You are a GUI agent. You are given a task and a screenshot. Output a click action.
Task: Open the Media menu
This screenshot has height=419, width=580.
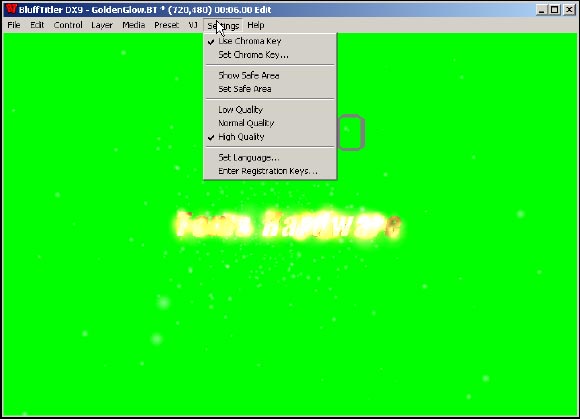tap(134, 25)
